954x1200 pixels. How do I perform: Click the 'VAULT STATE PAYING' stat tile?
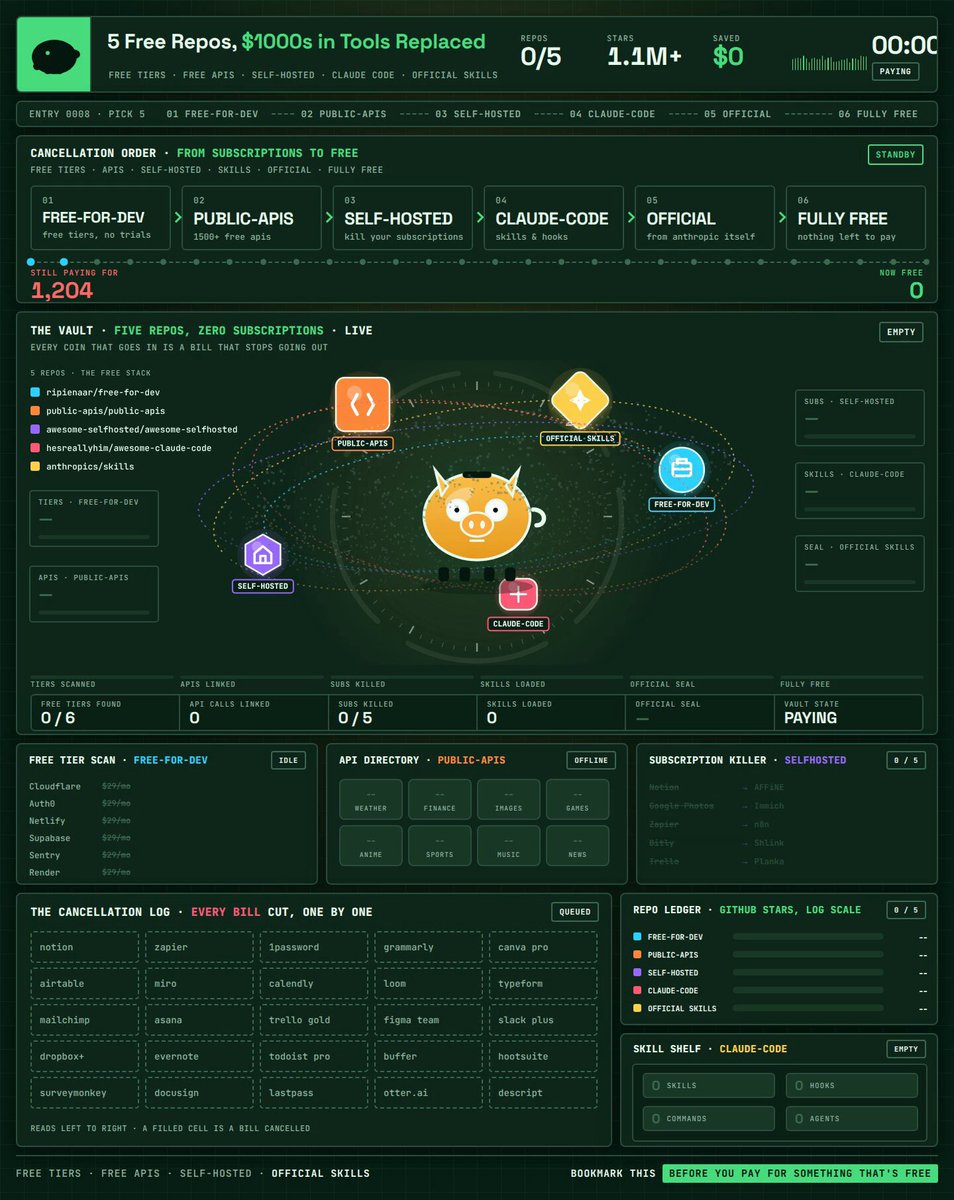tap(849, 712)
